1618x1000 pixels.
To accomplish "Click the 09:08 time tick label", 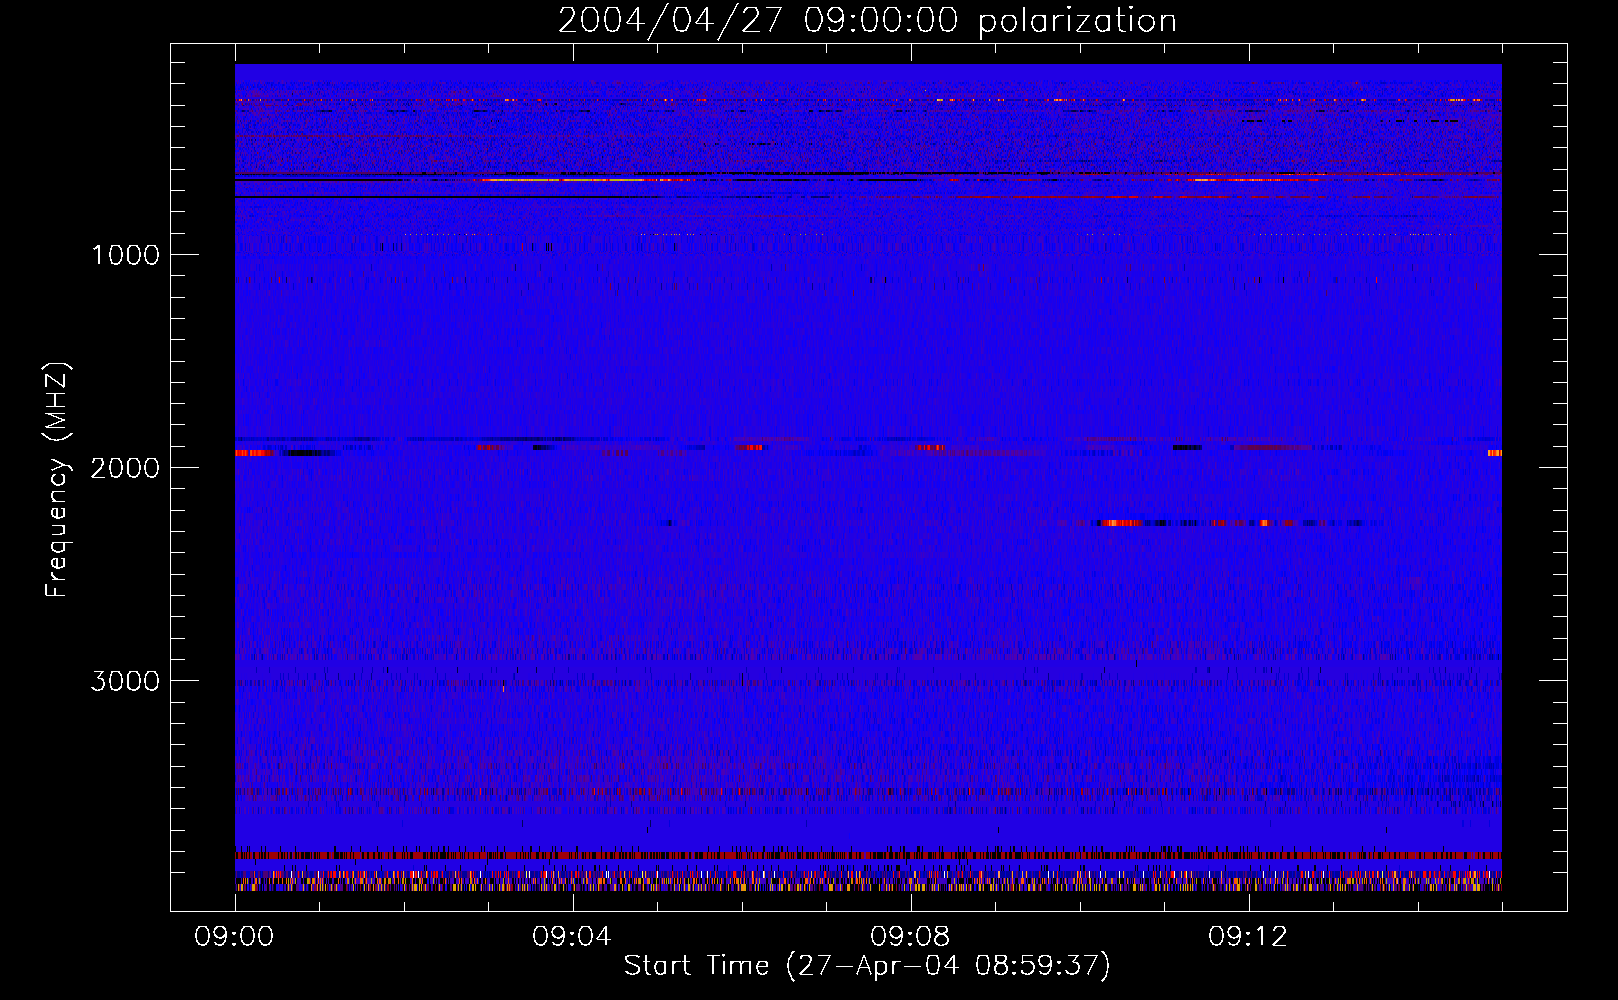I will click(x=910, y=937).
